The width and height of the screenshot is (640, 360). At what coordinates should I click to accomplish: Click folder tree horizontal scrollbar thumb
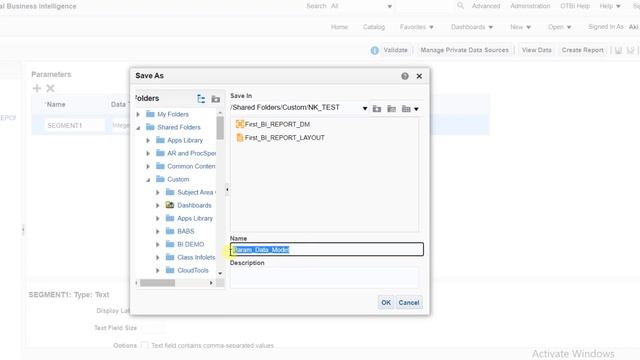coord(157,282)
